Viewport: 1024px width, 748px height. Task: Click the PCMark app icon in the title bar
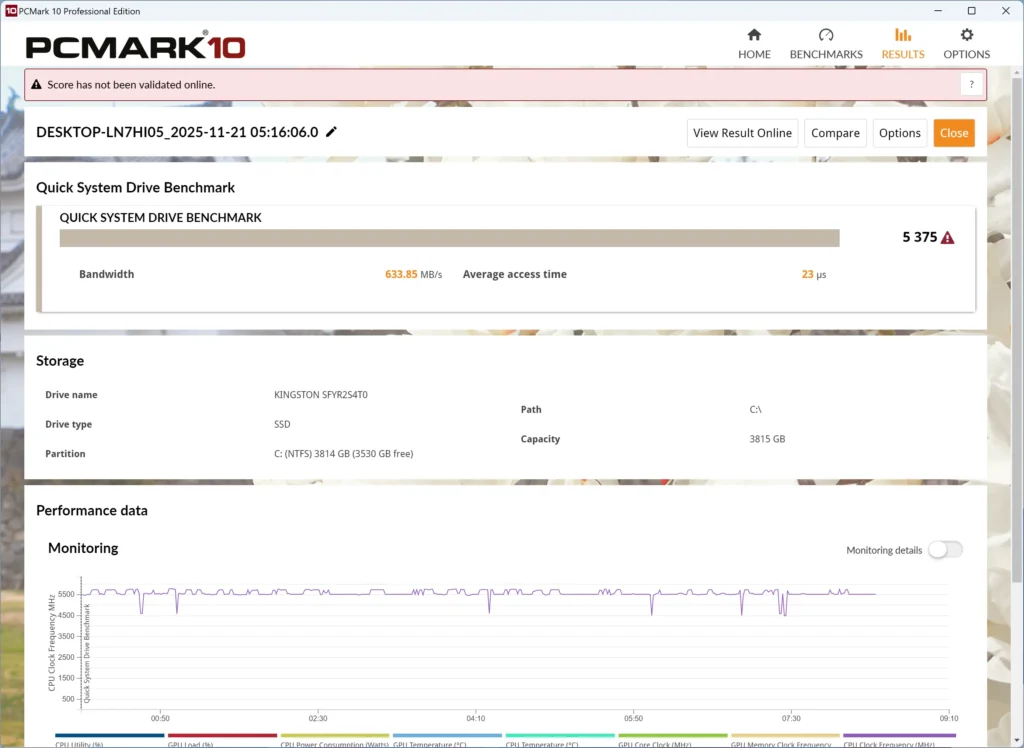[x=10, y=11]
